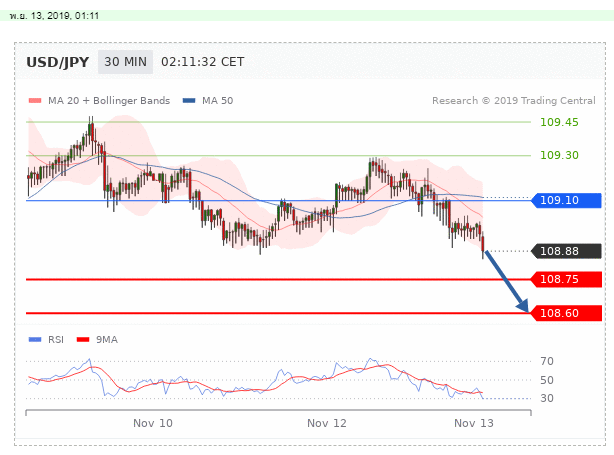Click the USD/JPY pair title
Viewport: 614px width, 455px height.
point(58,62)
